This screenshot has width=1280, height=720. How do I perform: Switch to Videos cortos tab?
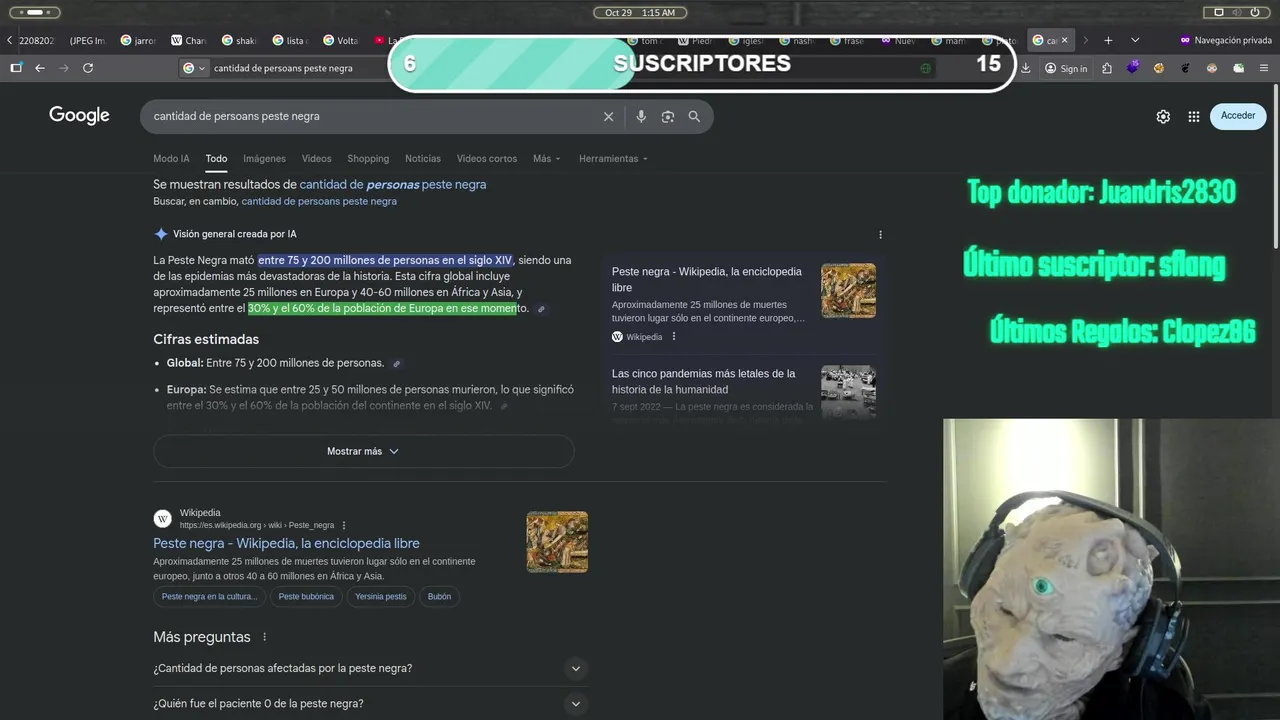(x=487, y=159)
